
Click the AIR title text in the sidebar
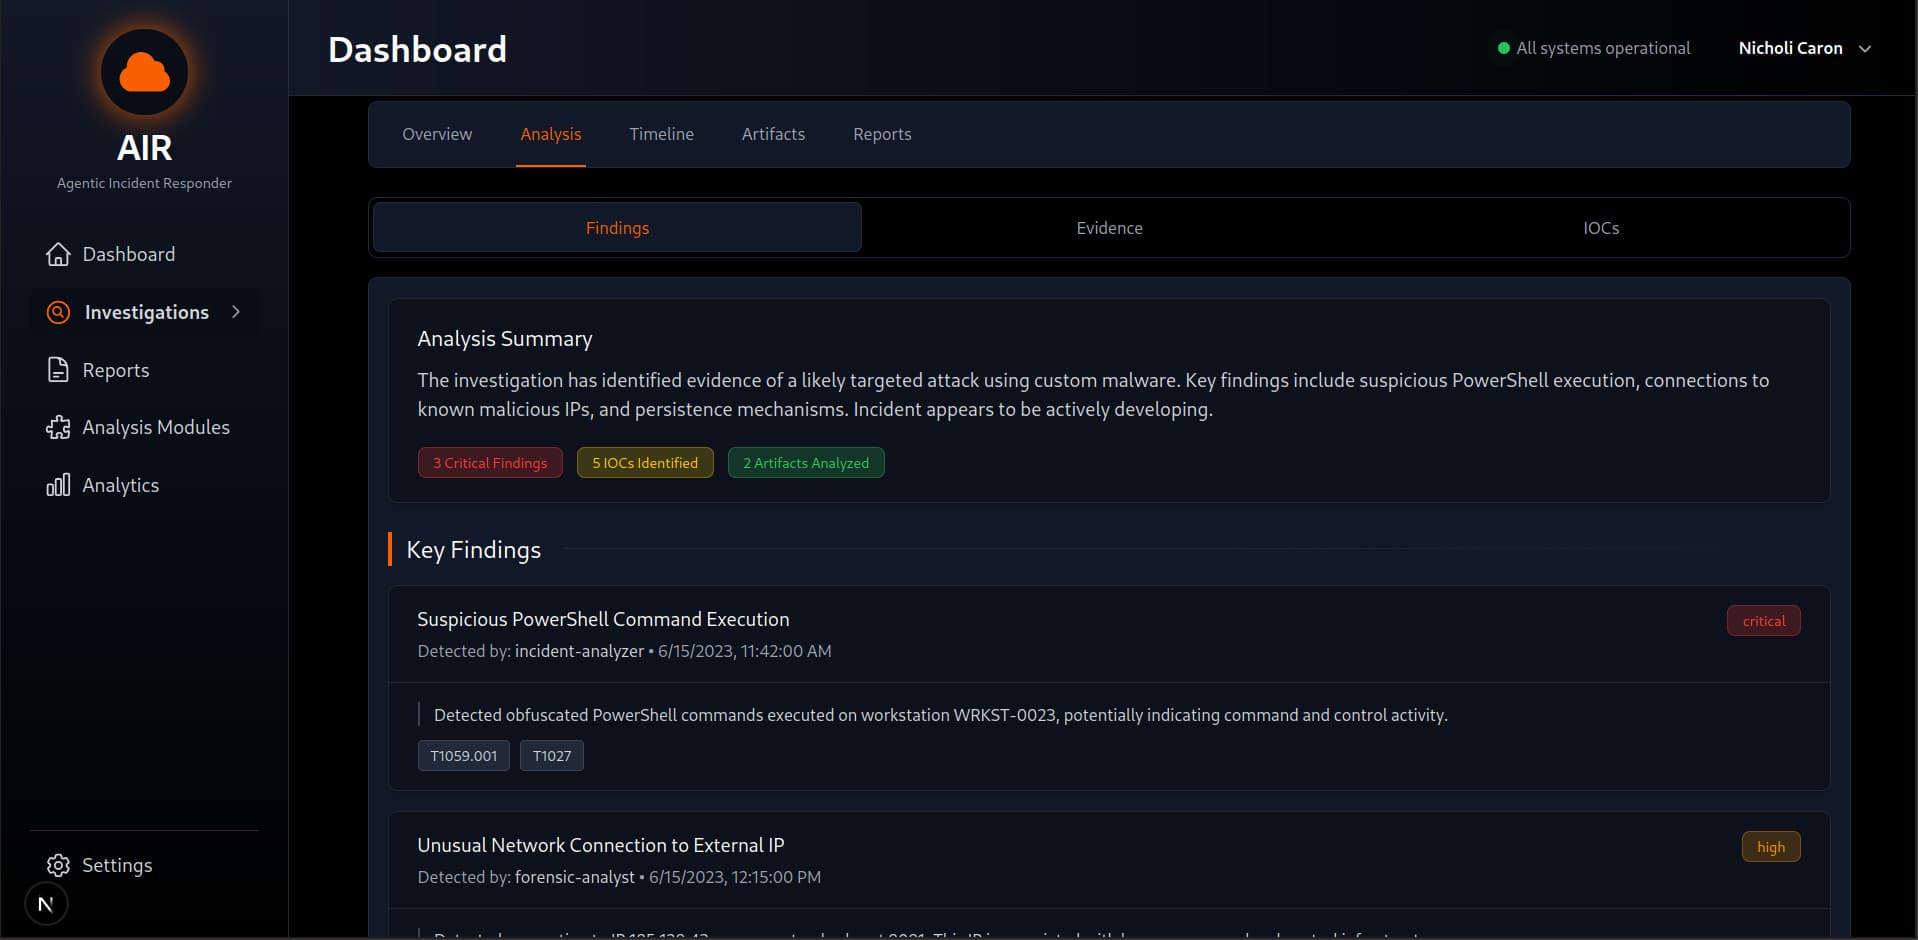144,148
